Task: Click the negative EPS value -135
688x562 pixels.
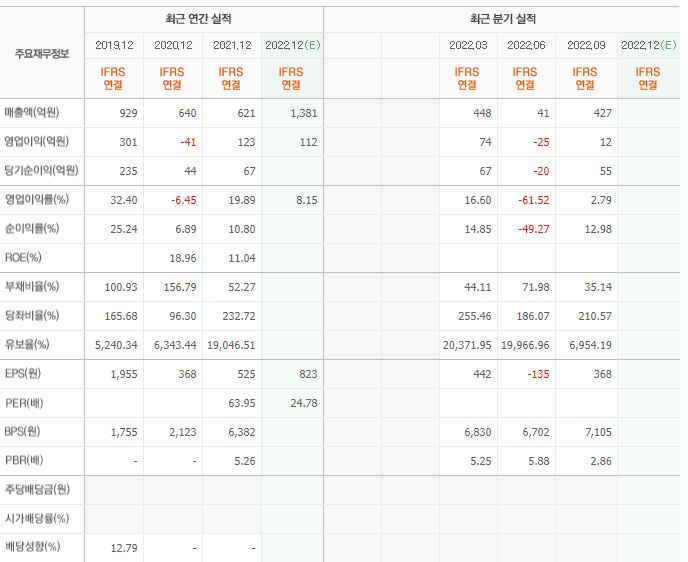Action: point(538,374)
